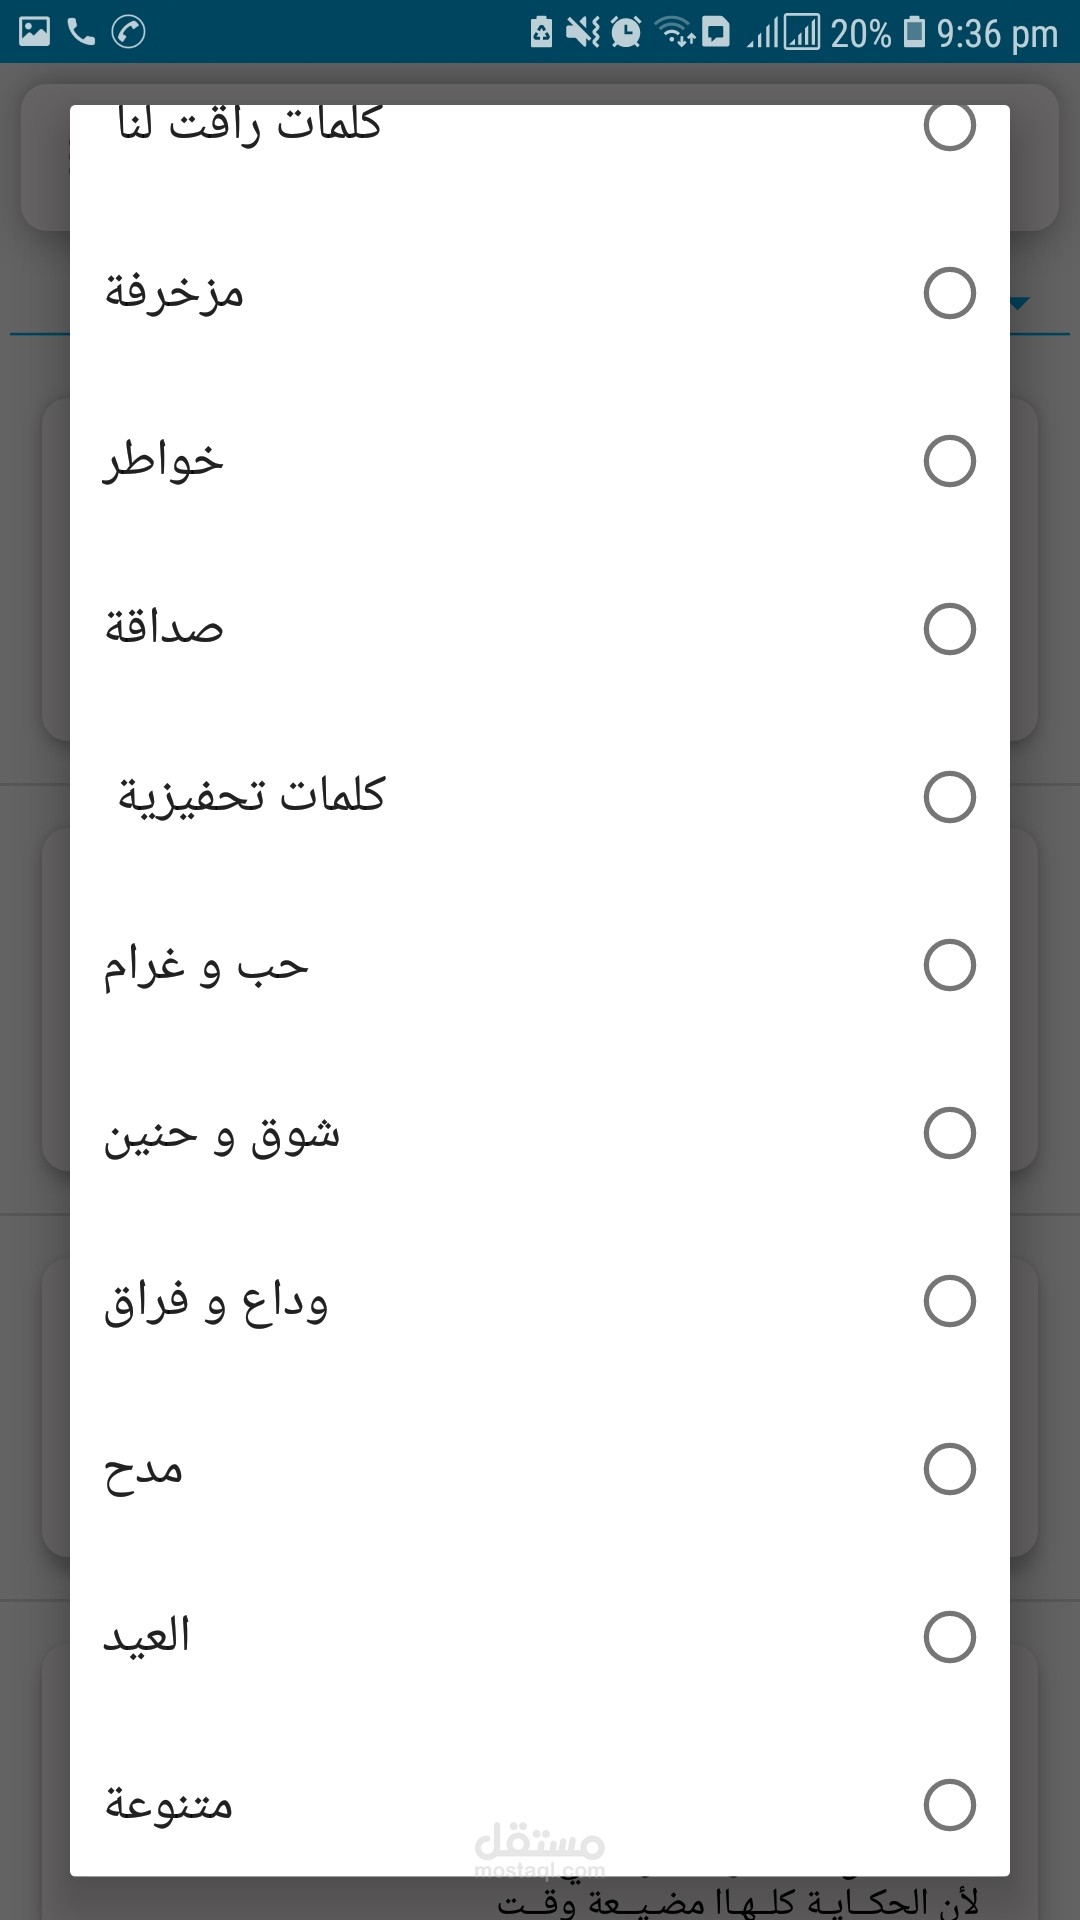Tap the circular call notification icon
The height and width of the screenshot is (1920, 1080).
coord(128,32)
